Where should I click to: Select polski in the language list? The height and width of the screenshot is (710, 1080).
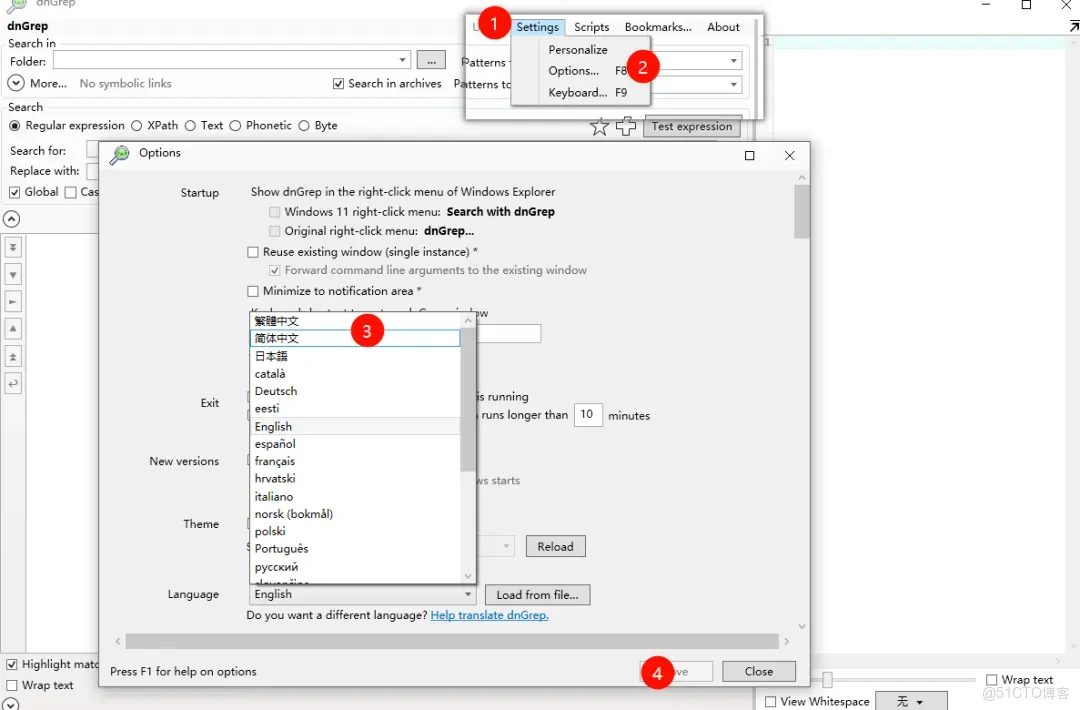pos(355,532)
